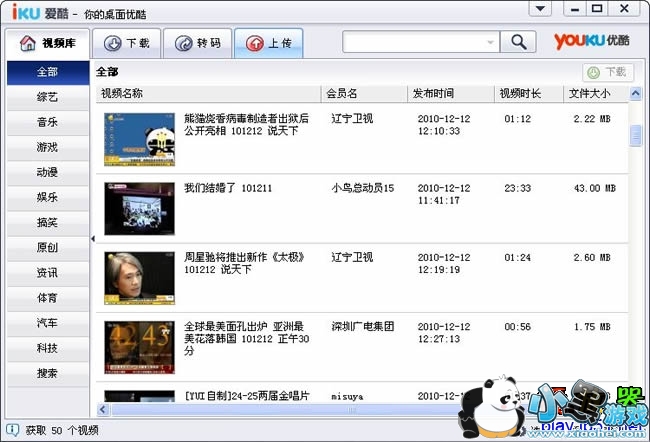The image size is (650, 442).
Task: Open the title bar dropdown menu arrow
Action: click(541, 8)
